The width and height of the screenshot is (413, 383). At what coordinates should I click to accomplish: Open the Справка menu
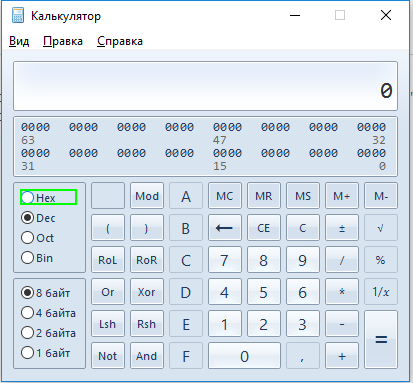(x=120, y=41)
